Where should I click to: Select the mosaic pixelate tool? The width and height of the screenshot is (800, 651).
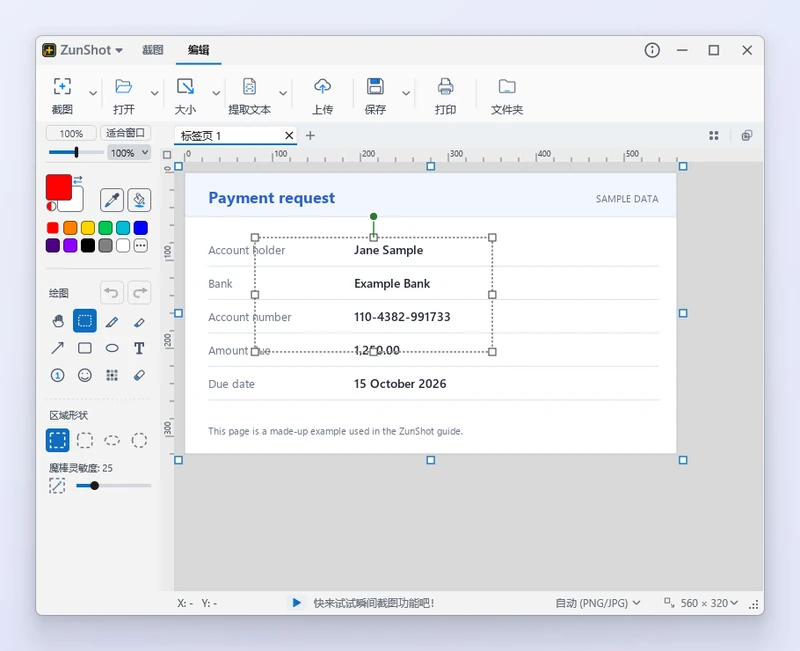click(x=112, y=375)
